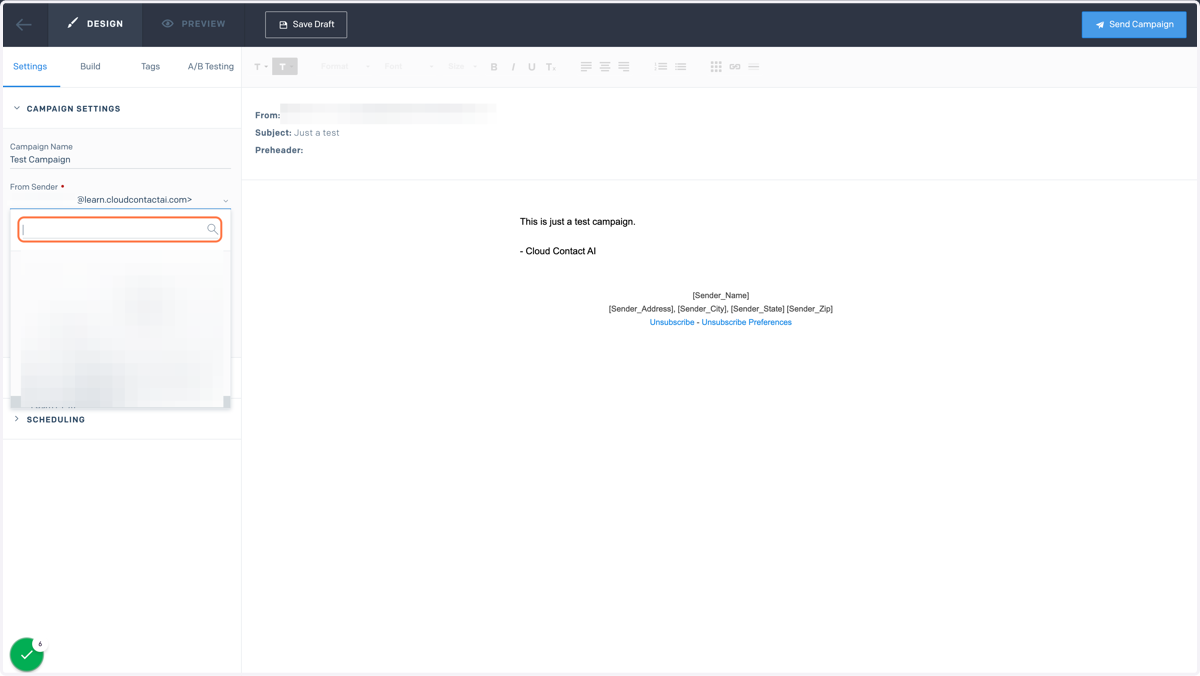The height and width of the screenshot is (676, 1200).
Task: Click the insert link icon
Action: (735, 67)
